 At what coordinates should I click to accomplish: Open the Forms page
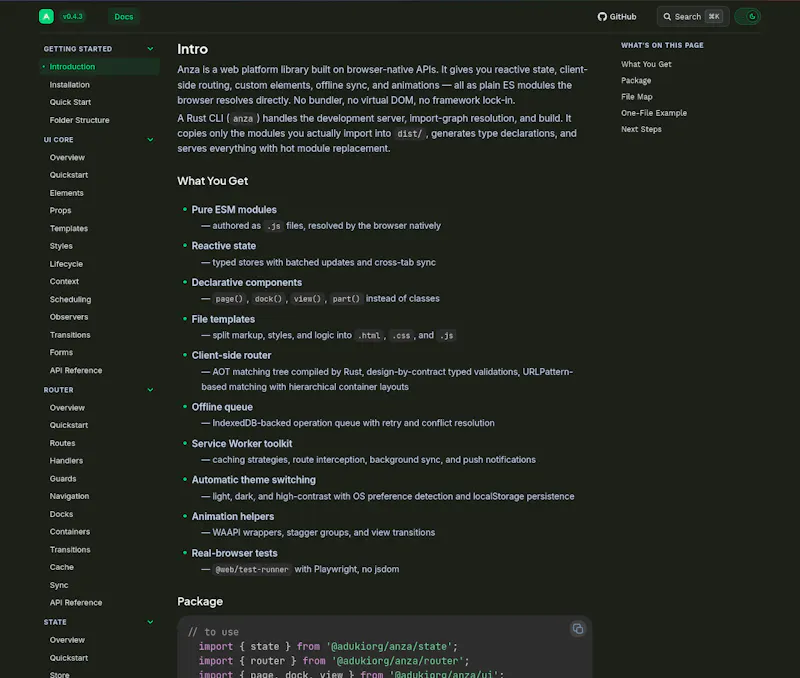[61, 352]
